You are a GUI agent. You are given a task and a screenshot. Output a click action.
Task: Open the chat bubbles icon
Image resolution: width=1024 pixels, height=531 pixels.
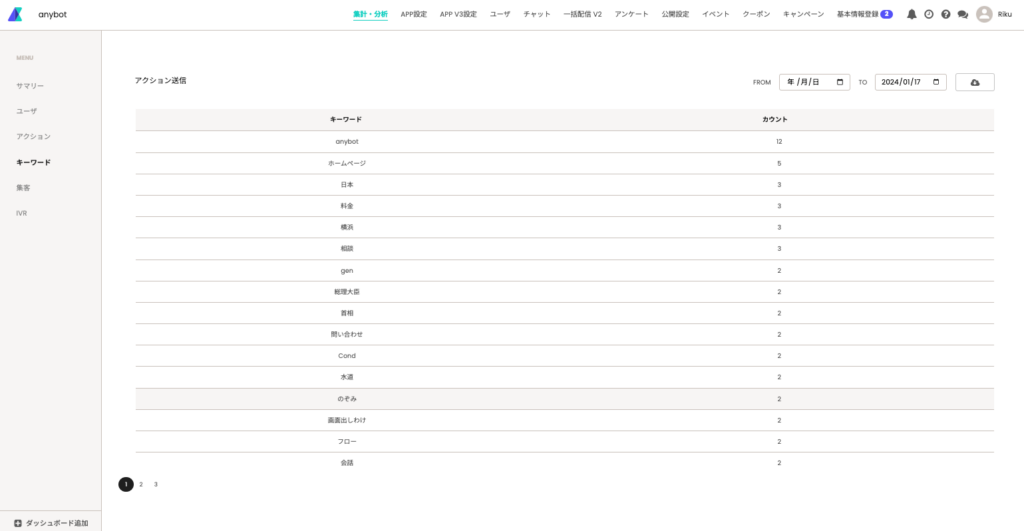(x=962, y=14)
